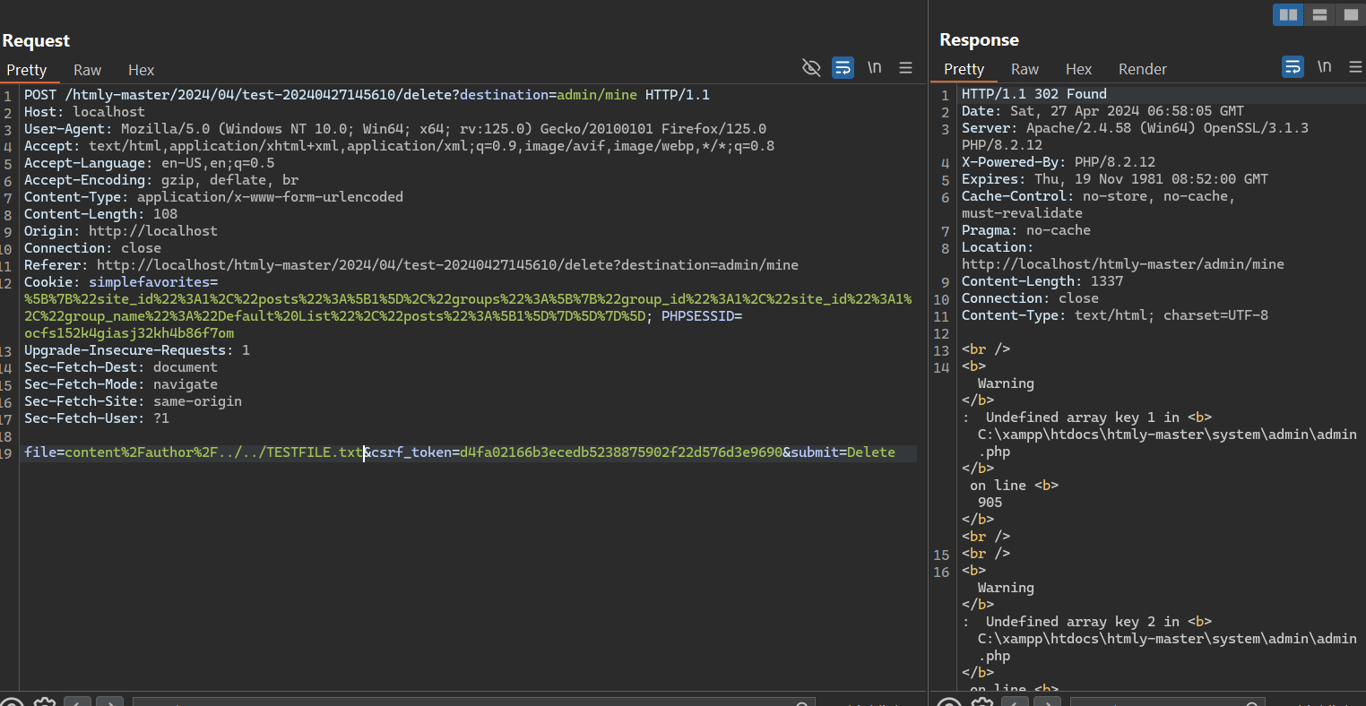Viewport: 1366px width, 706px height.
Task: Open the Request panel hamburger options menu
Action: click(906, 68)
